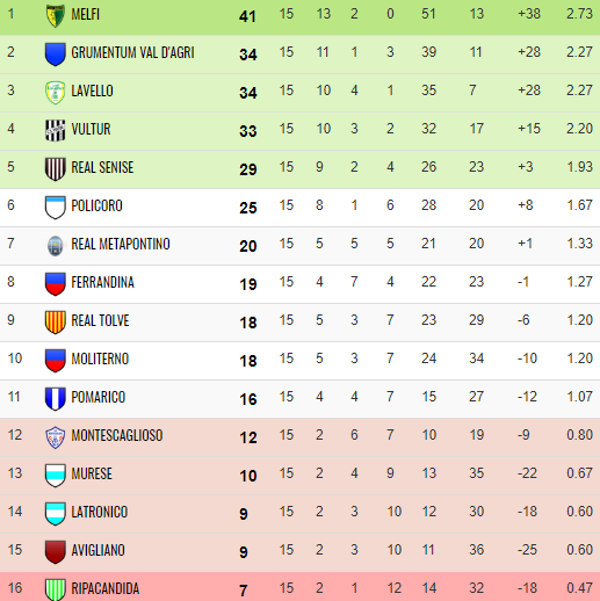
Task: Click the Vultur black-and-white striped crest
Action: [x=55, y=131]
